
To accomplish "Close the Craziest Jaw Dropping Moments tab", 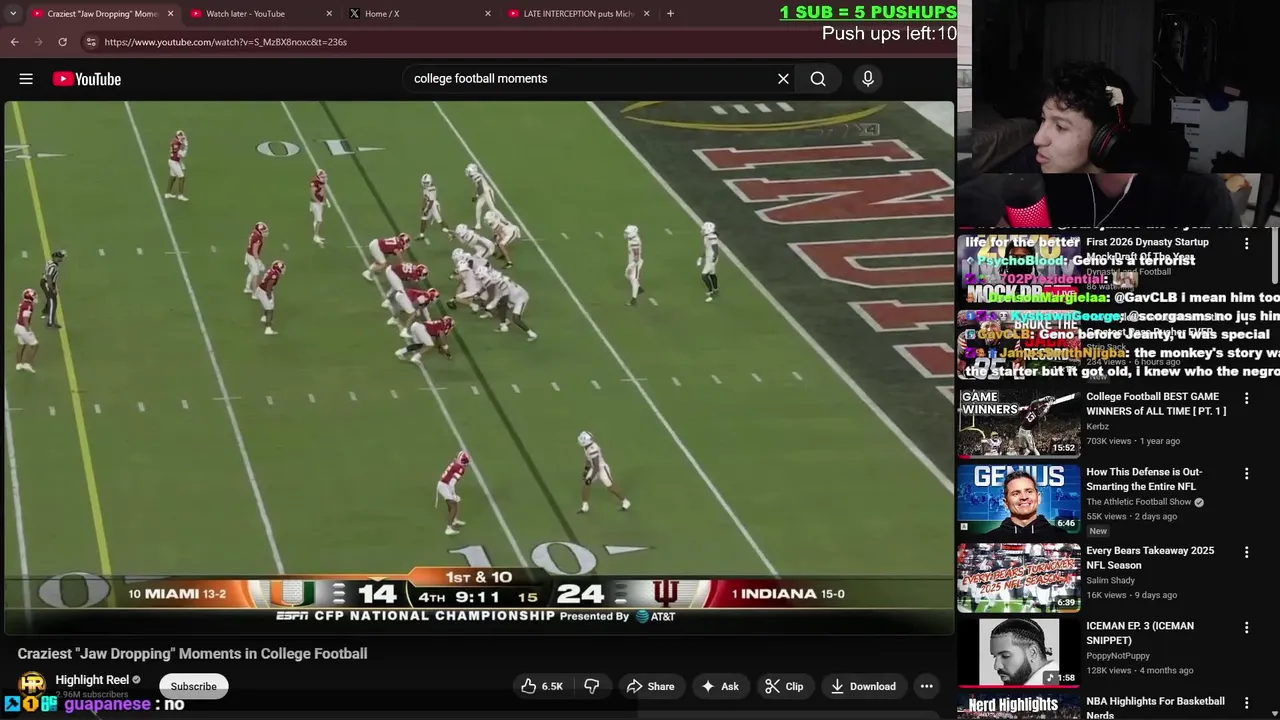I will click(170, 14).
